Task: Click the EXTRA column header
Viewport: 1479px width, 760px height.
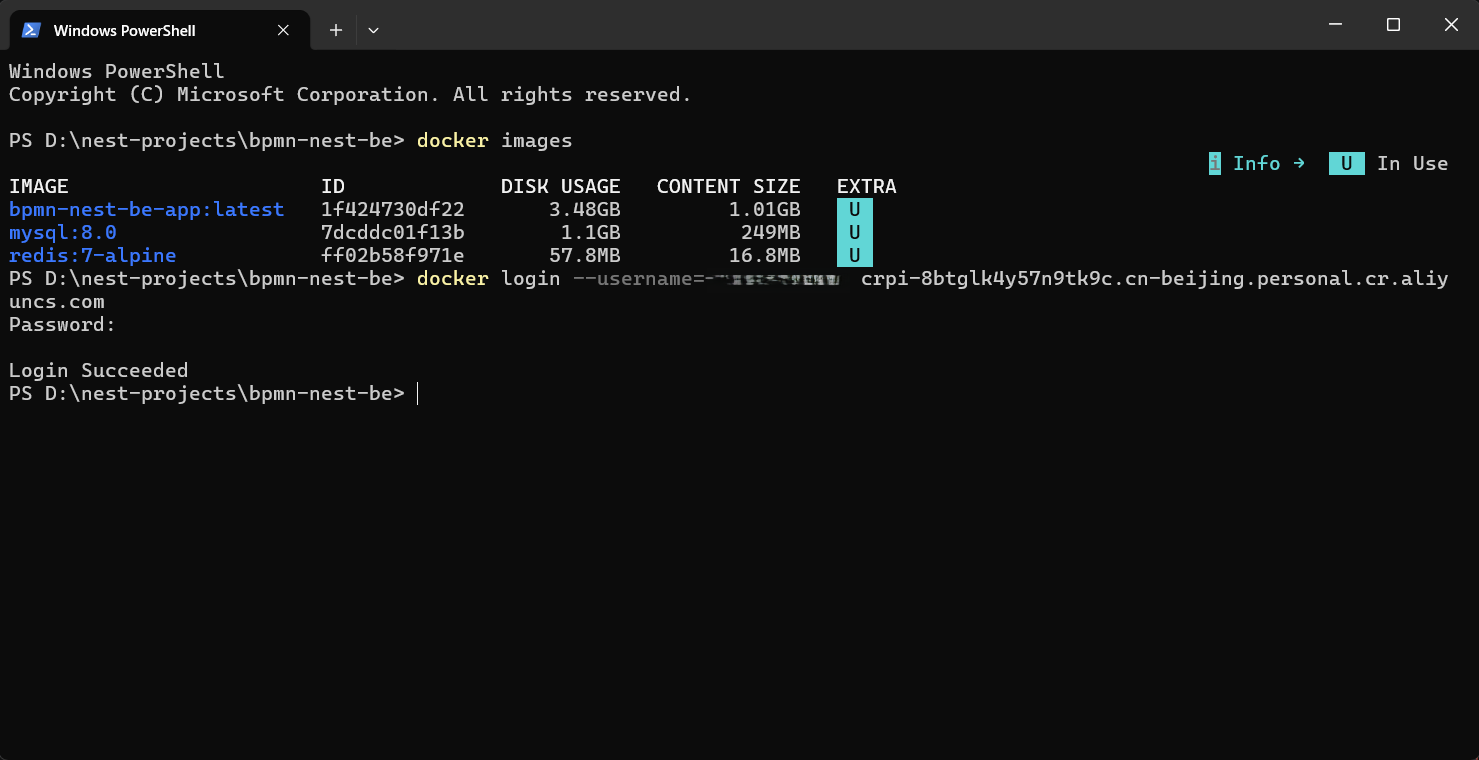Action: [x=867, y=186]
